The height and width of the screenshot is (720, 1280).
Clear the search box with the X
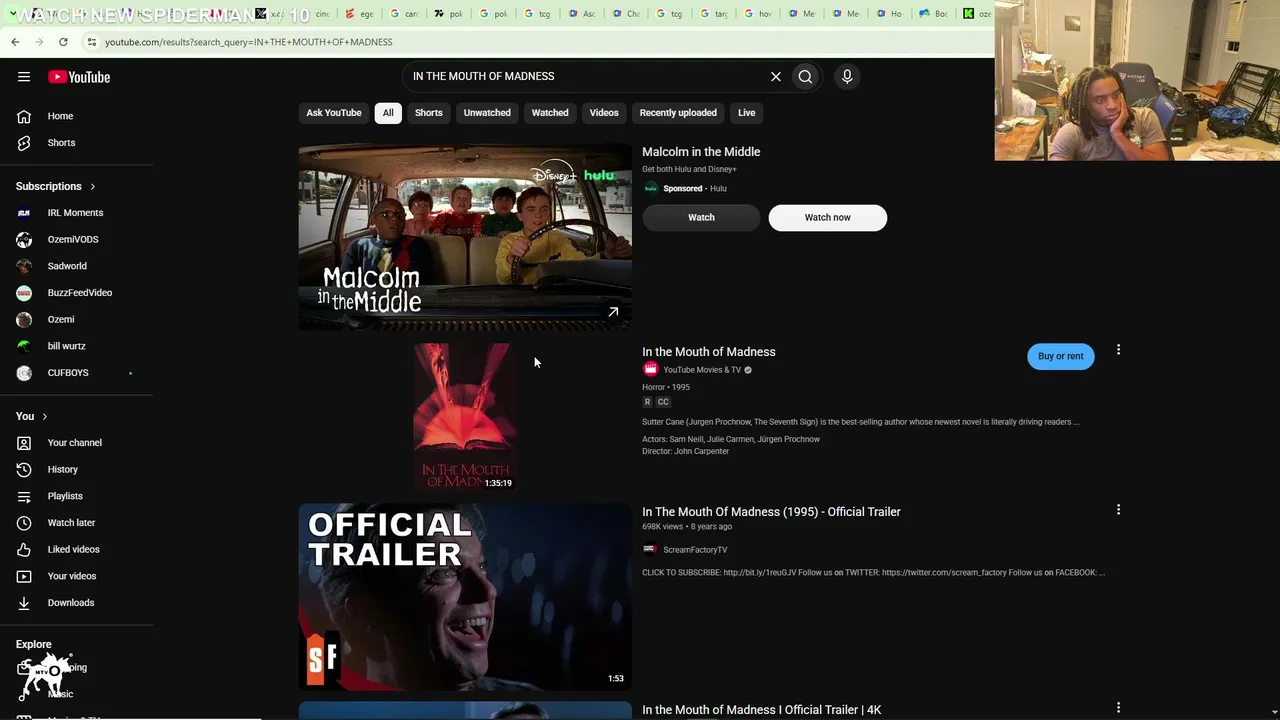pyautogui.click(x=775, y=76)
